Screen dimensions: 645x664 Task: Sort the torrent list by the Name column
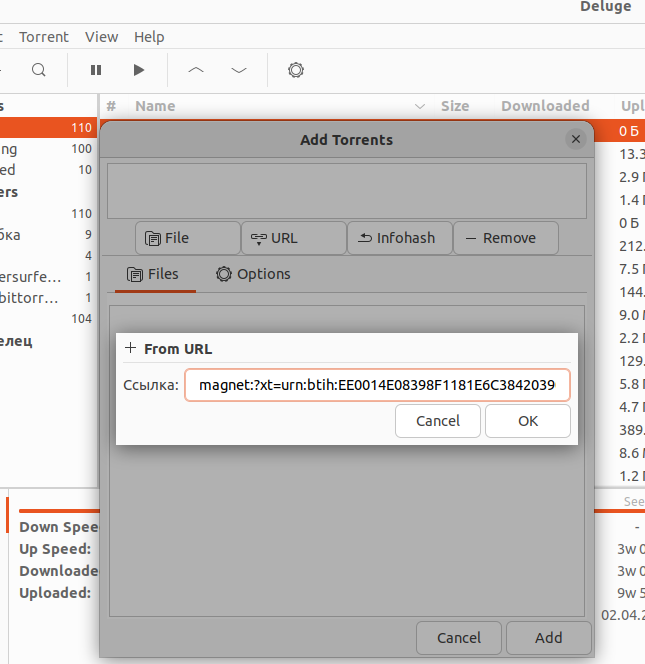click(x=155, y=106)
